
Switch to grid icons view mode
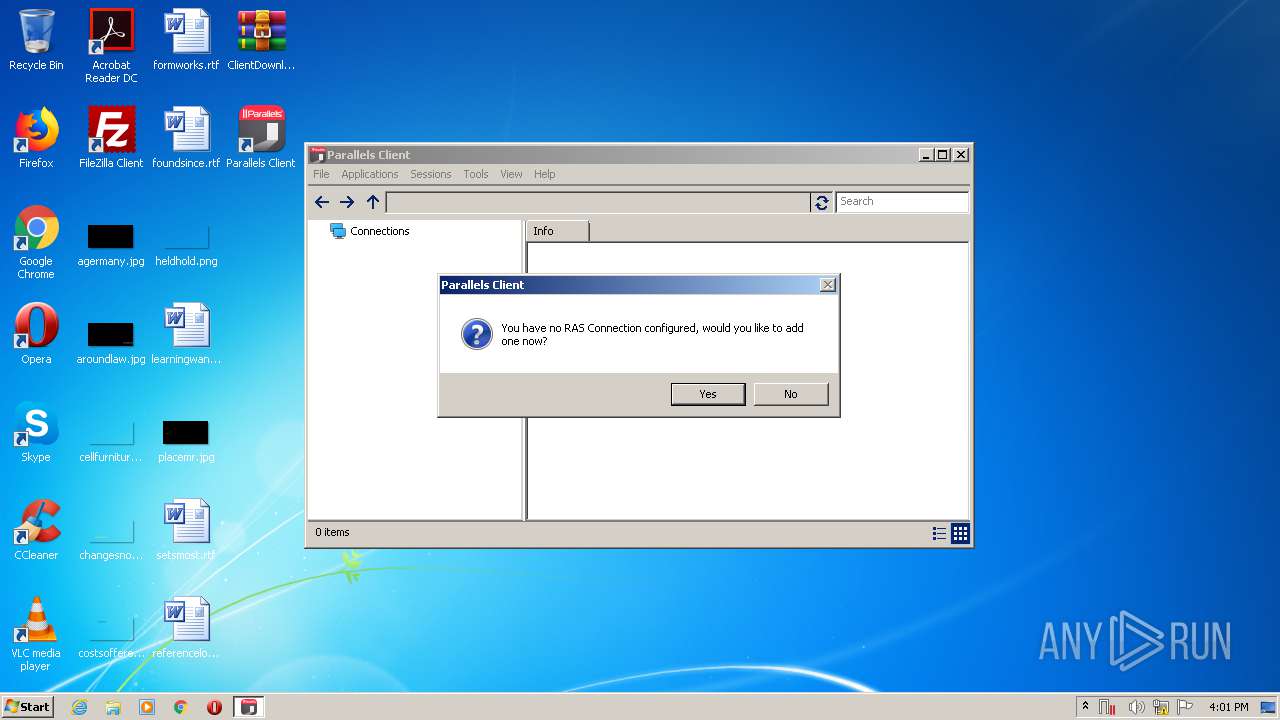(960, 534)
